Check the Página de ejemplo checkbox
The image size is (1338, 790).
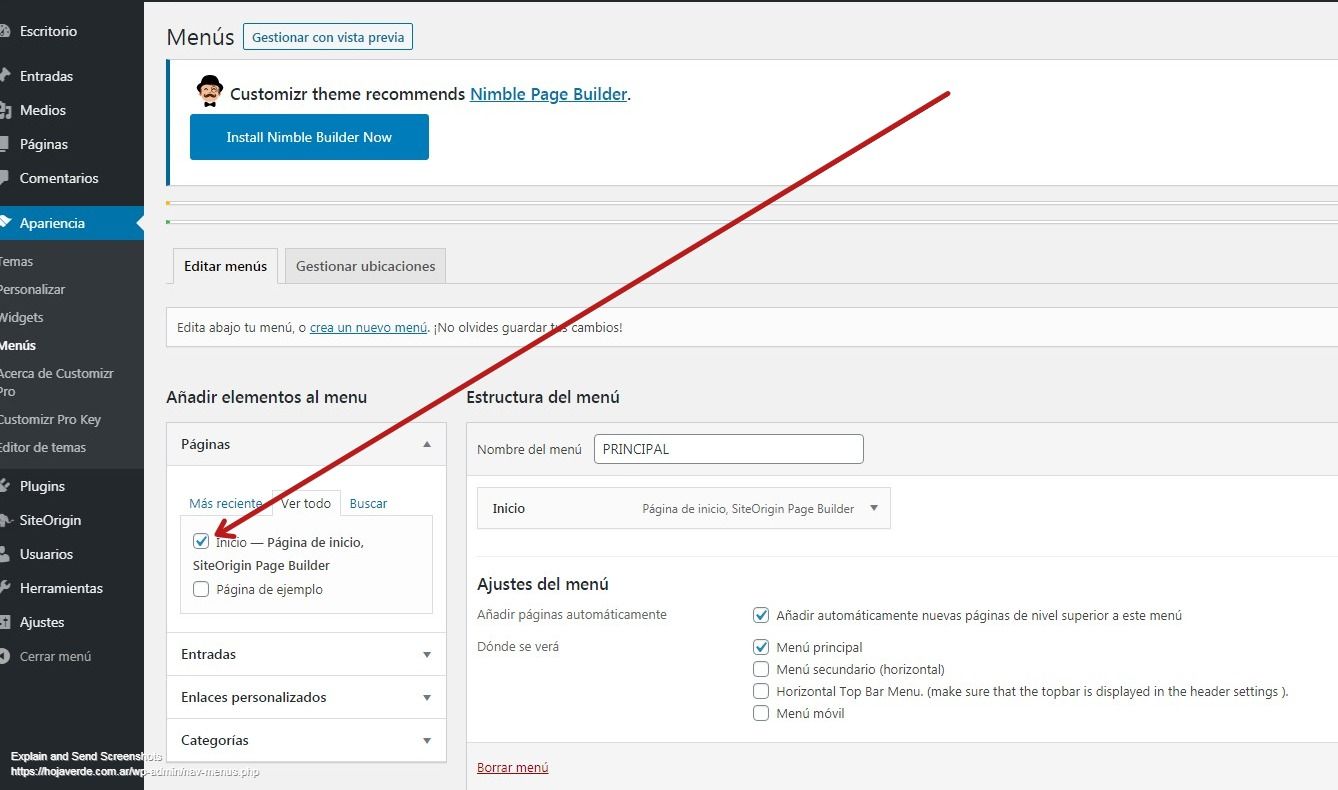point(201,589)
